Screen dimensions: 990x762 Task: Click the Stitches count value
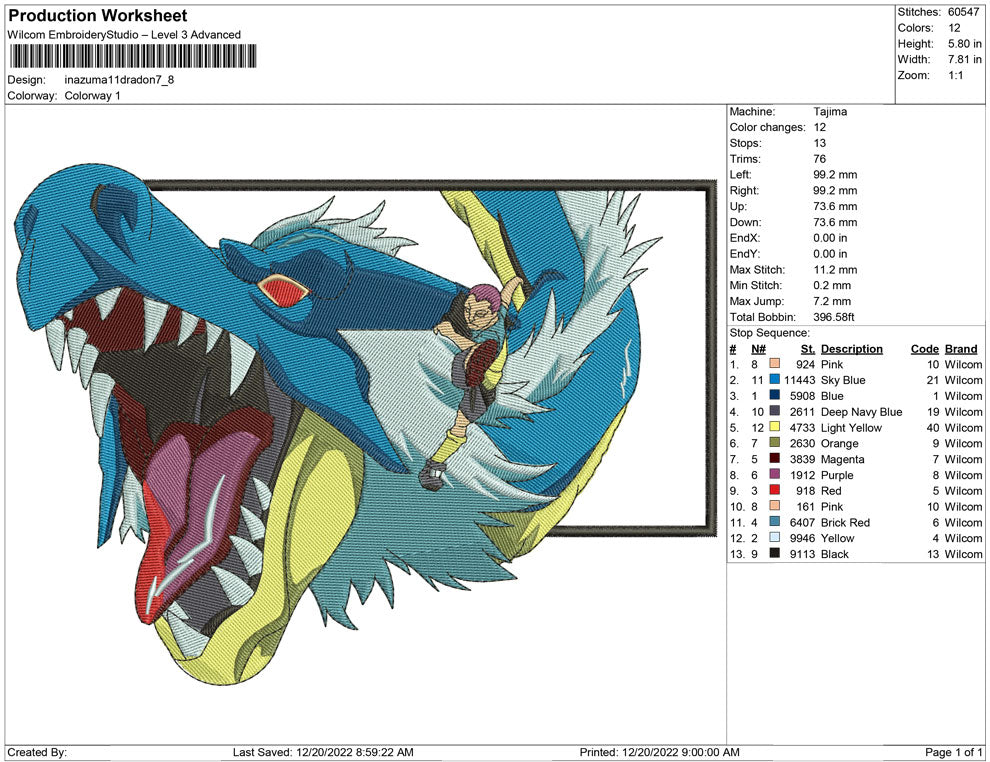pos(961,12)
